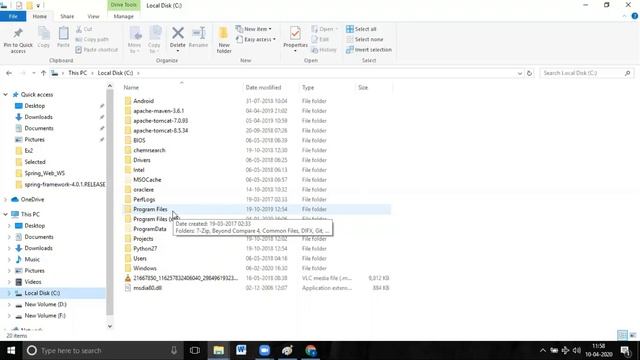The width and height of the screenshot is (640, 360).
Task: Click Cut in Clipboard group
Action: click(x=84, y=29)
